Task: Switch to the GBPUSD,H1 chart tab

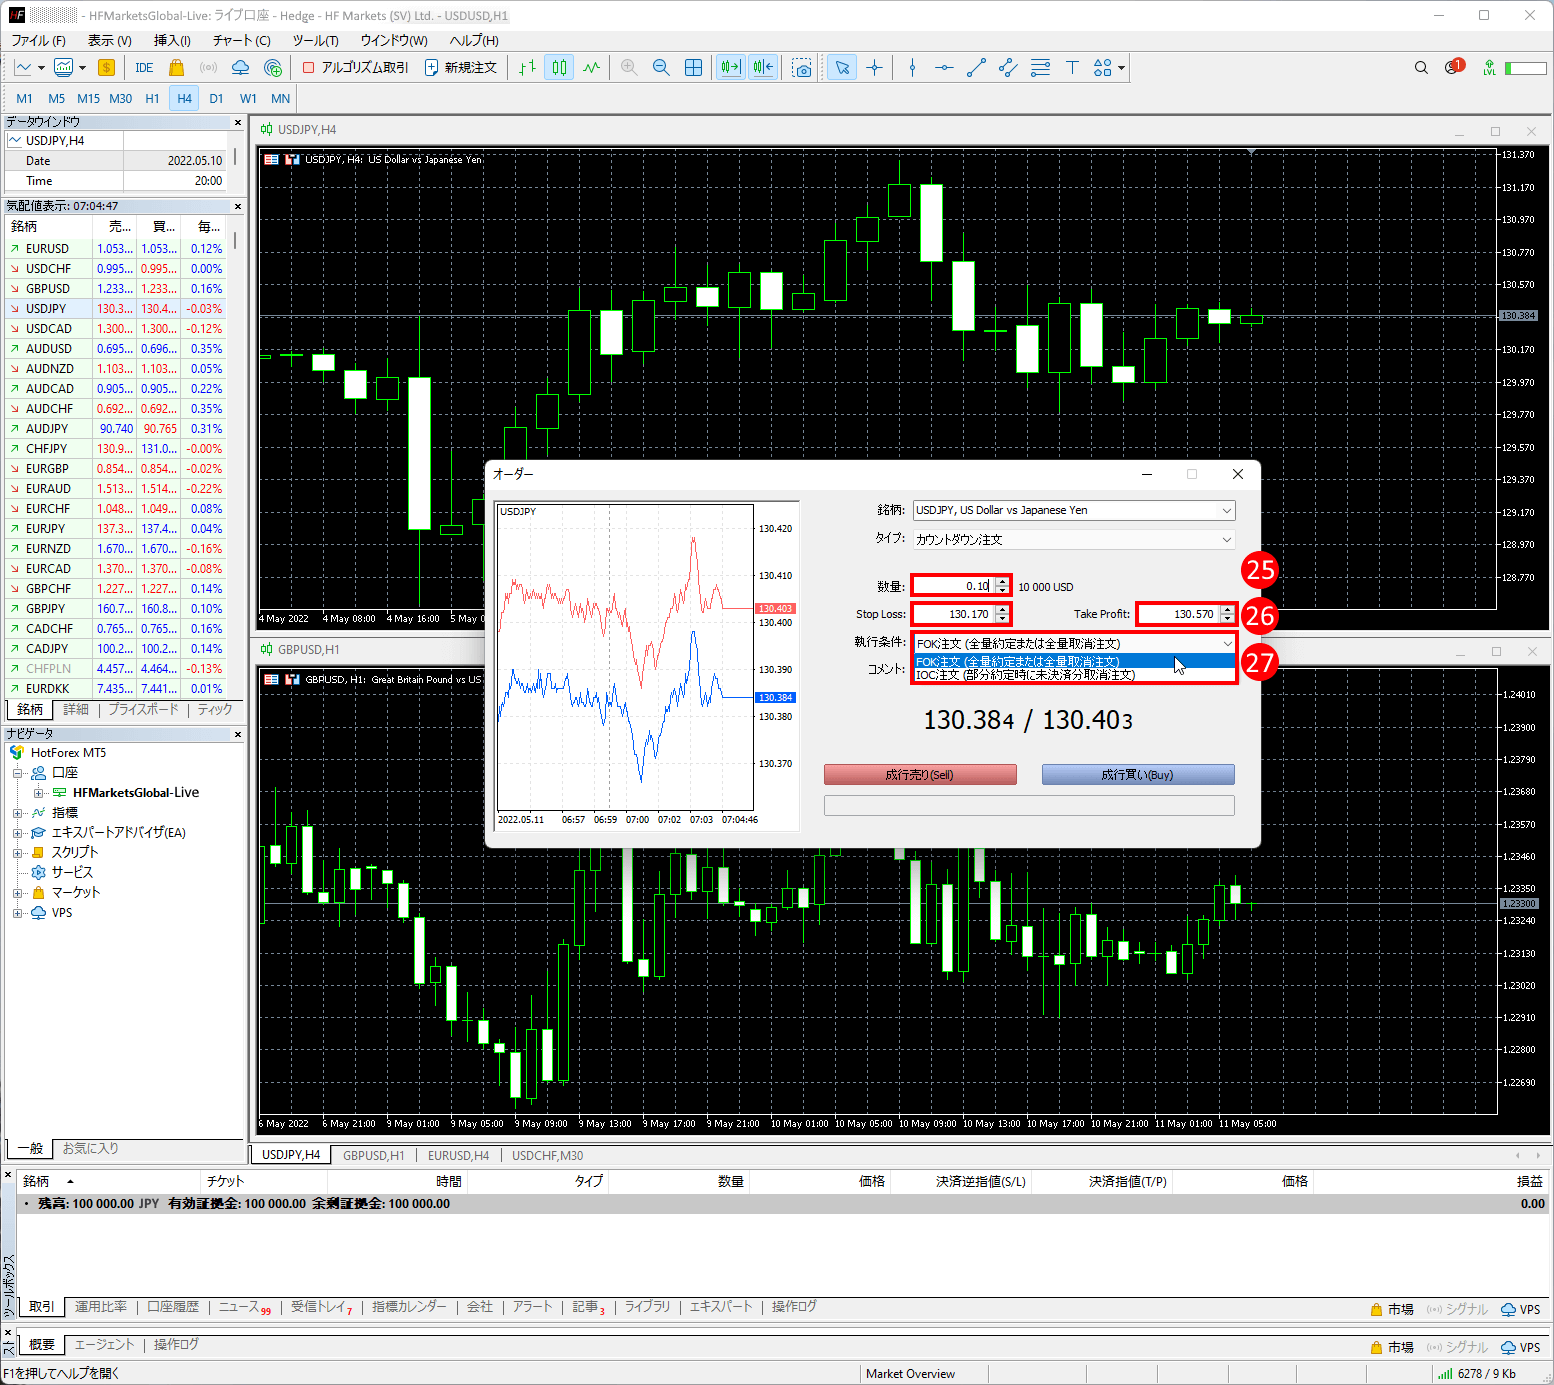Action: [373, 1155]
